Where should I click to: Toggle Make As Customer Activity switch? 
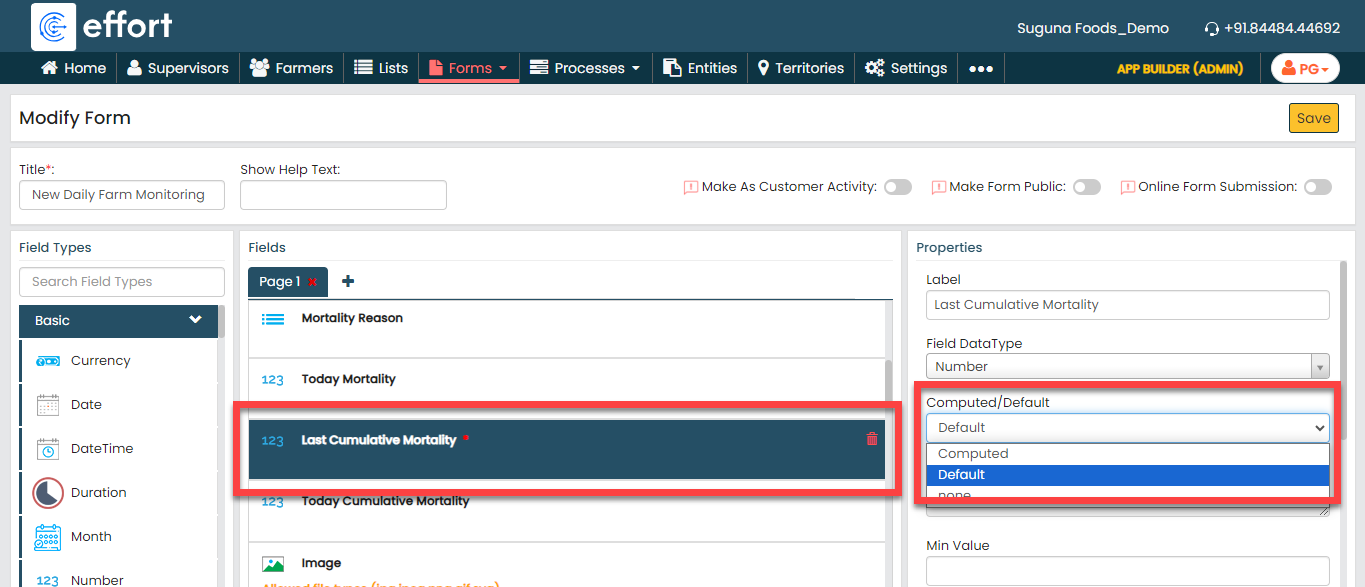897,187
